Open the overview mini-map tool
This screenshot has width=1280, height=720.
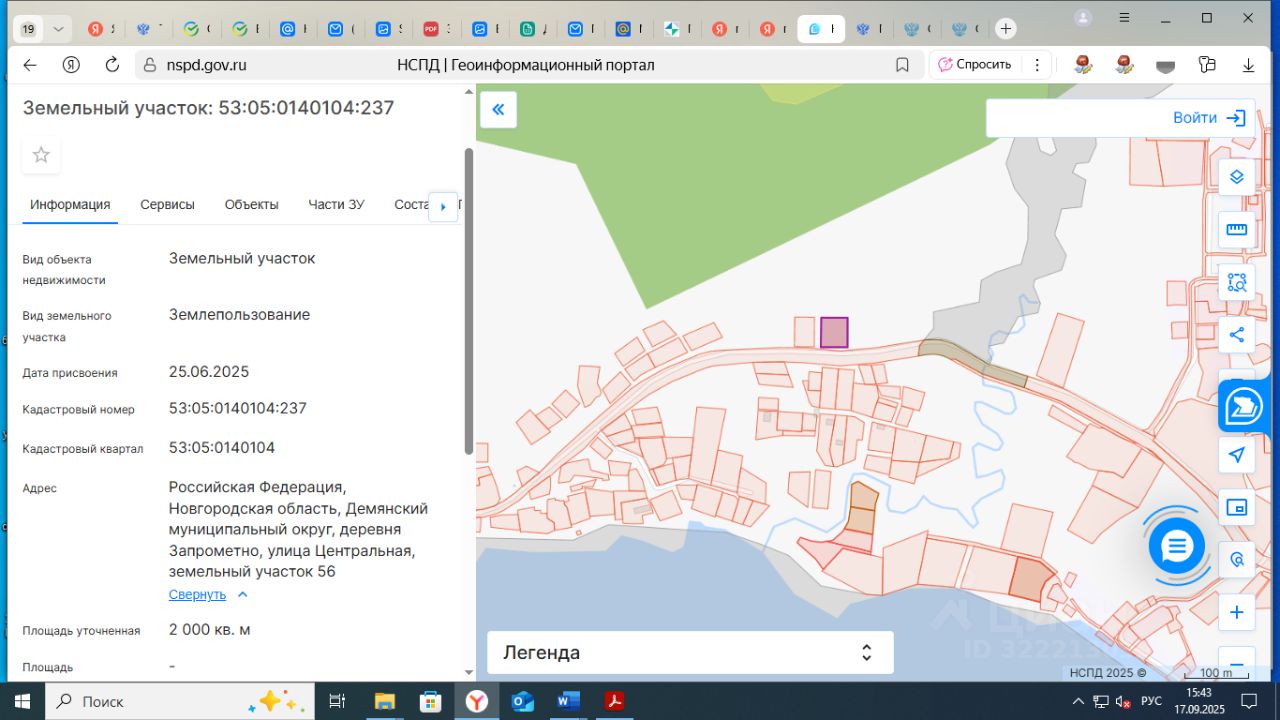(1237, 507)
